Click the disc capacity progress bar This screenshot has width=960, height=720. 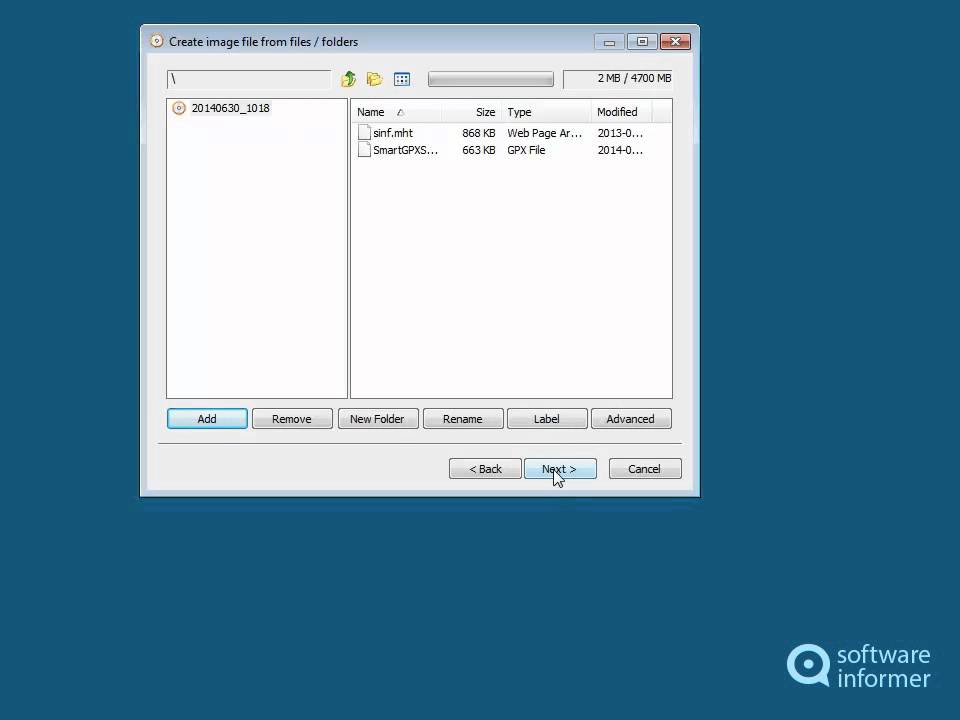[490, 79]
